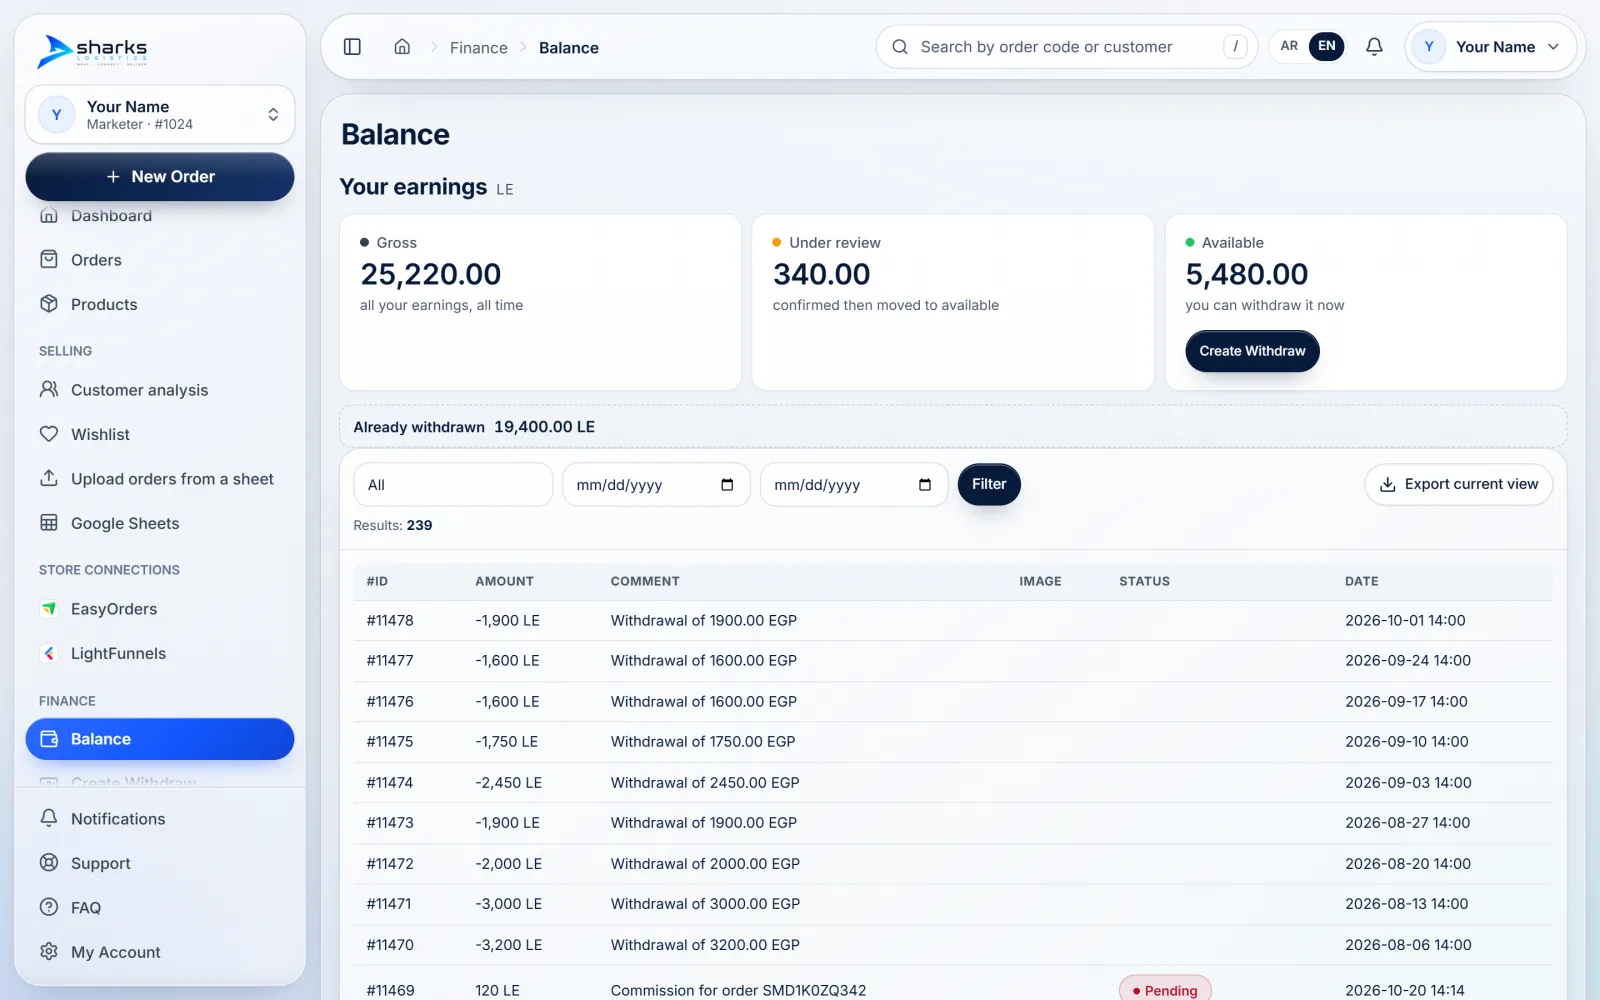Click the date 2026-08-20 14:00
1600x1000 pixels.
click(x=1408, y=864)
